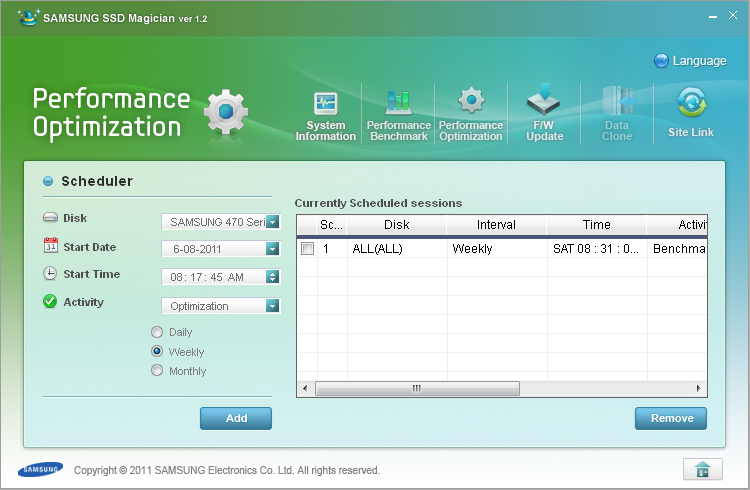Screen dimensions: 750x490
Task: Click the large gear icon beside heading
Action: 226,112
